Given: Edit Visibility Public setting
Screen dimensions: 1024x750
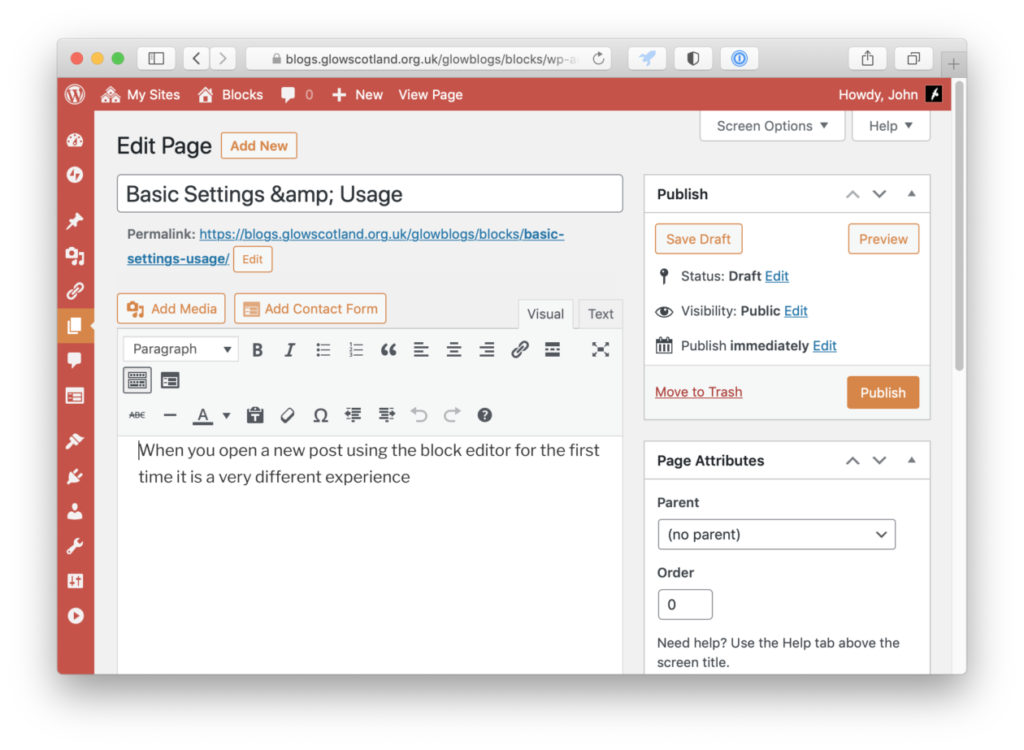Looking at the screenshot, I should (795, 311).
